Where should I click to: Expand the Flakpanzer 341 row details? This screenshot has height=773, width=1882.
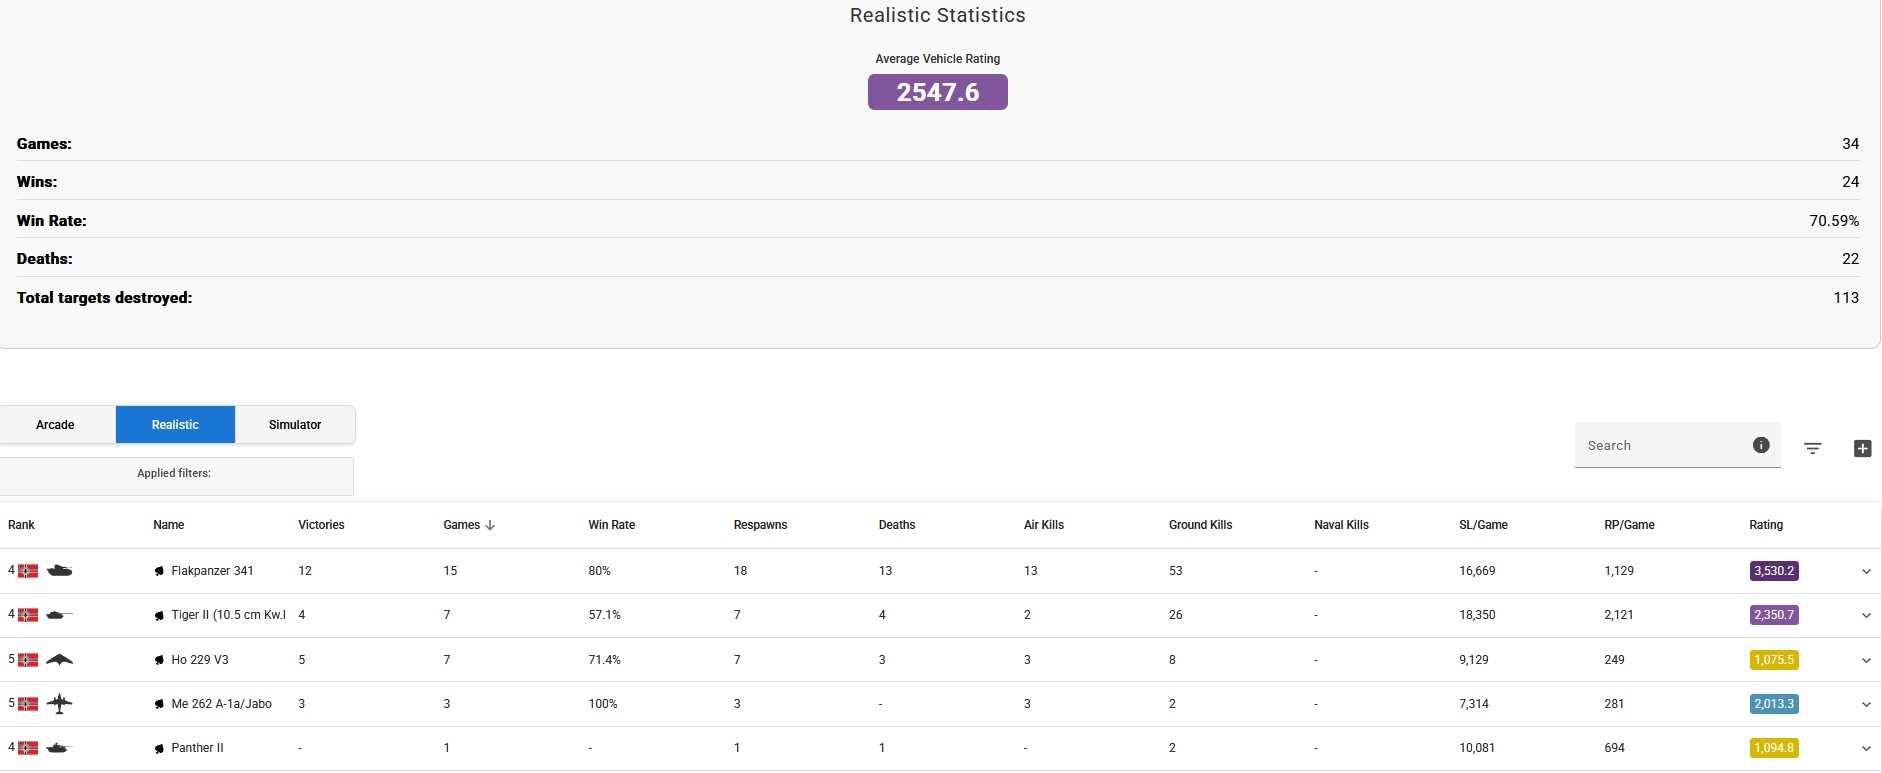click(x=1866, y=571)
